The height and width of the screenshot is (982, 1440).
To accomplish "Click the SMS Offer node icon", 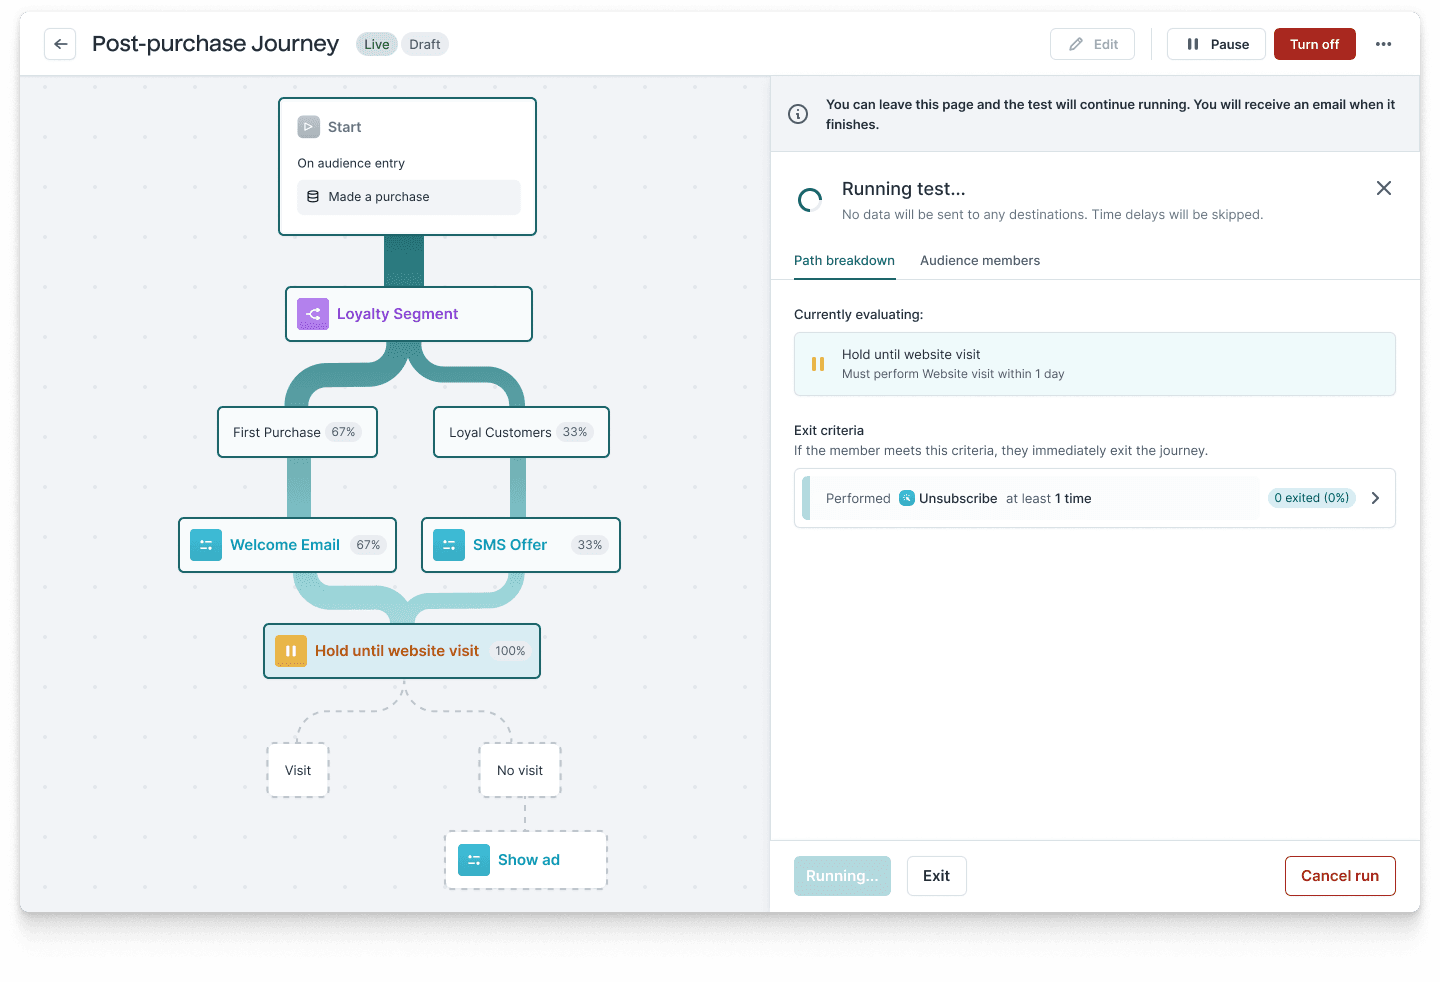I will pyautogui.click(x=449, y=545).
